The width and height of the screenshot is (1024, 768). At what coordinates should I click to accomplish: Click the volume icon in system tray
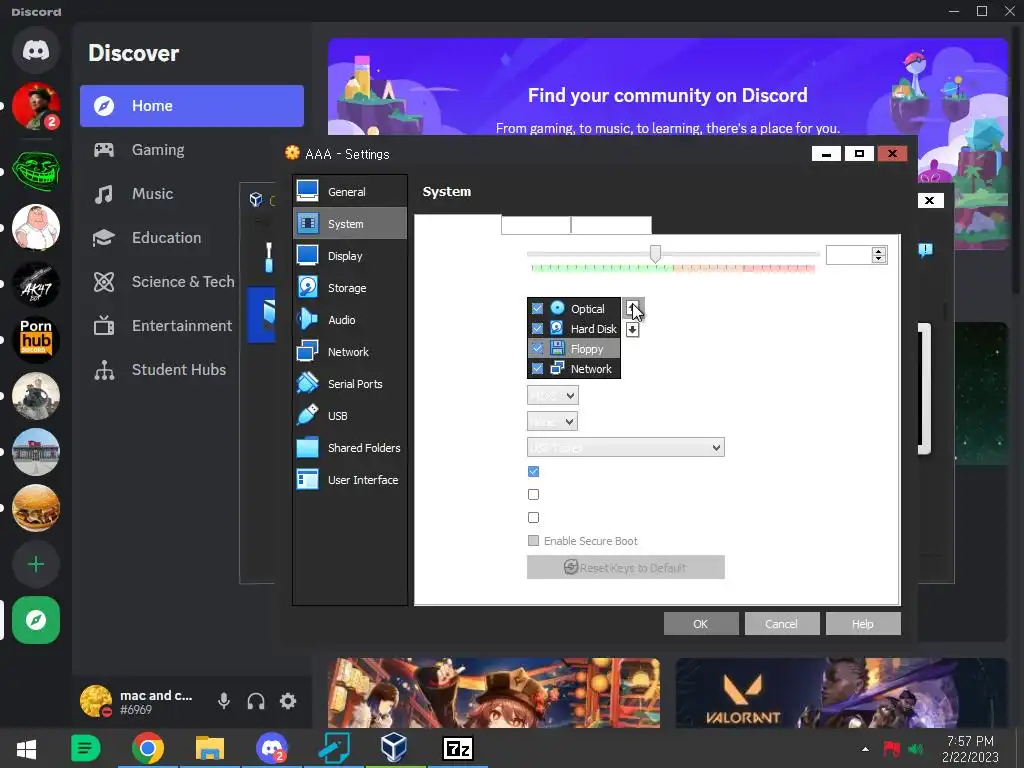916,748
